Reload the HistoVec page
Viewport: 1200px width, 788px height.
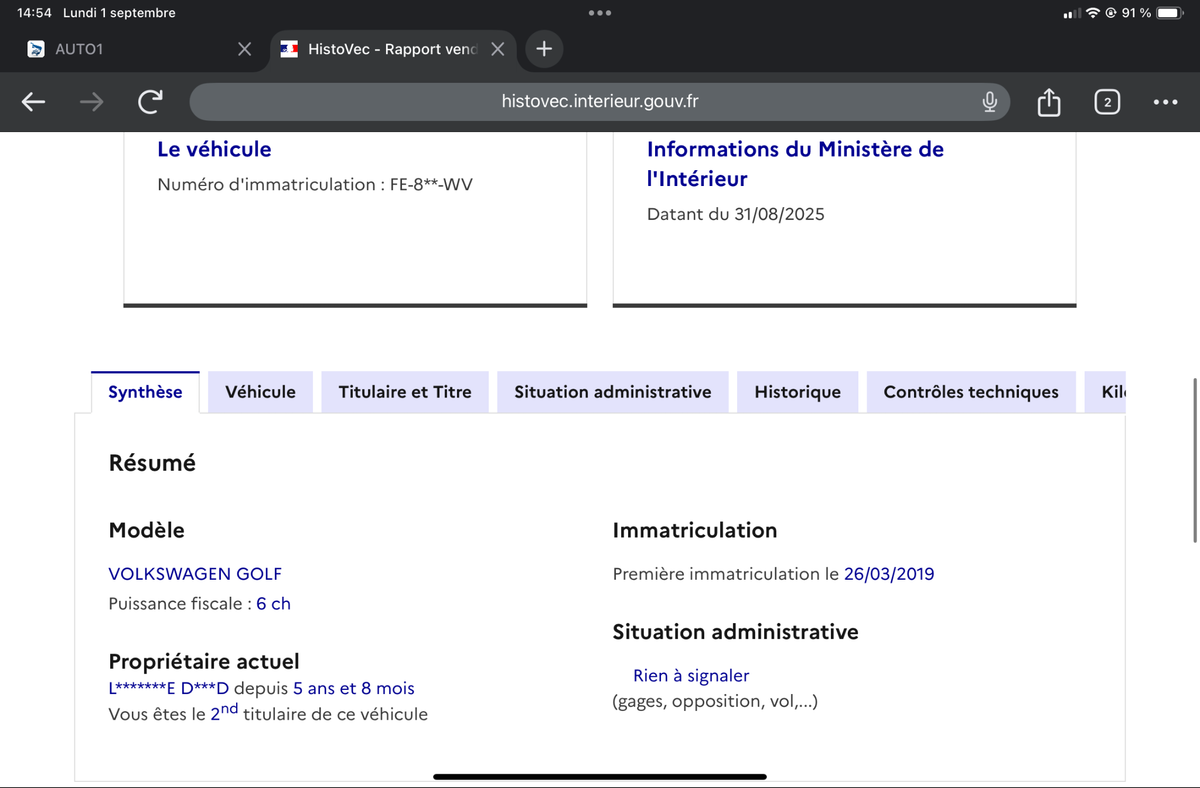pos(150,101)
